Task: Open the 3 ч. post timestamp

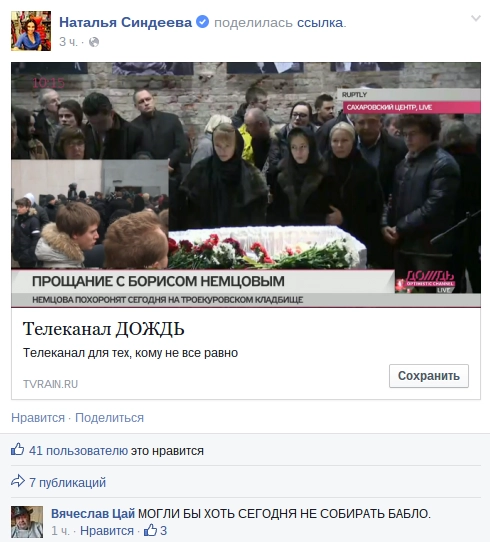Action: tap(68, 42)
